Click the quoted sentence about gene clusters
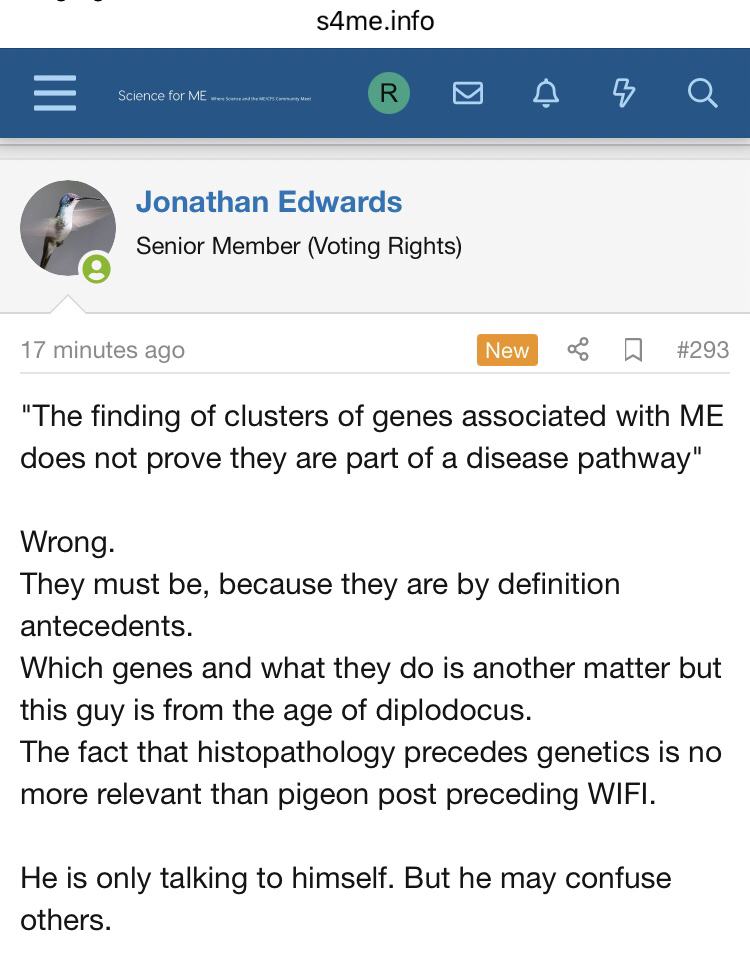750x953 pixels. 370,437
